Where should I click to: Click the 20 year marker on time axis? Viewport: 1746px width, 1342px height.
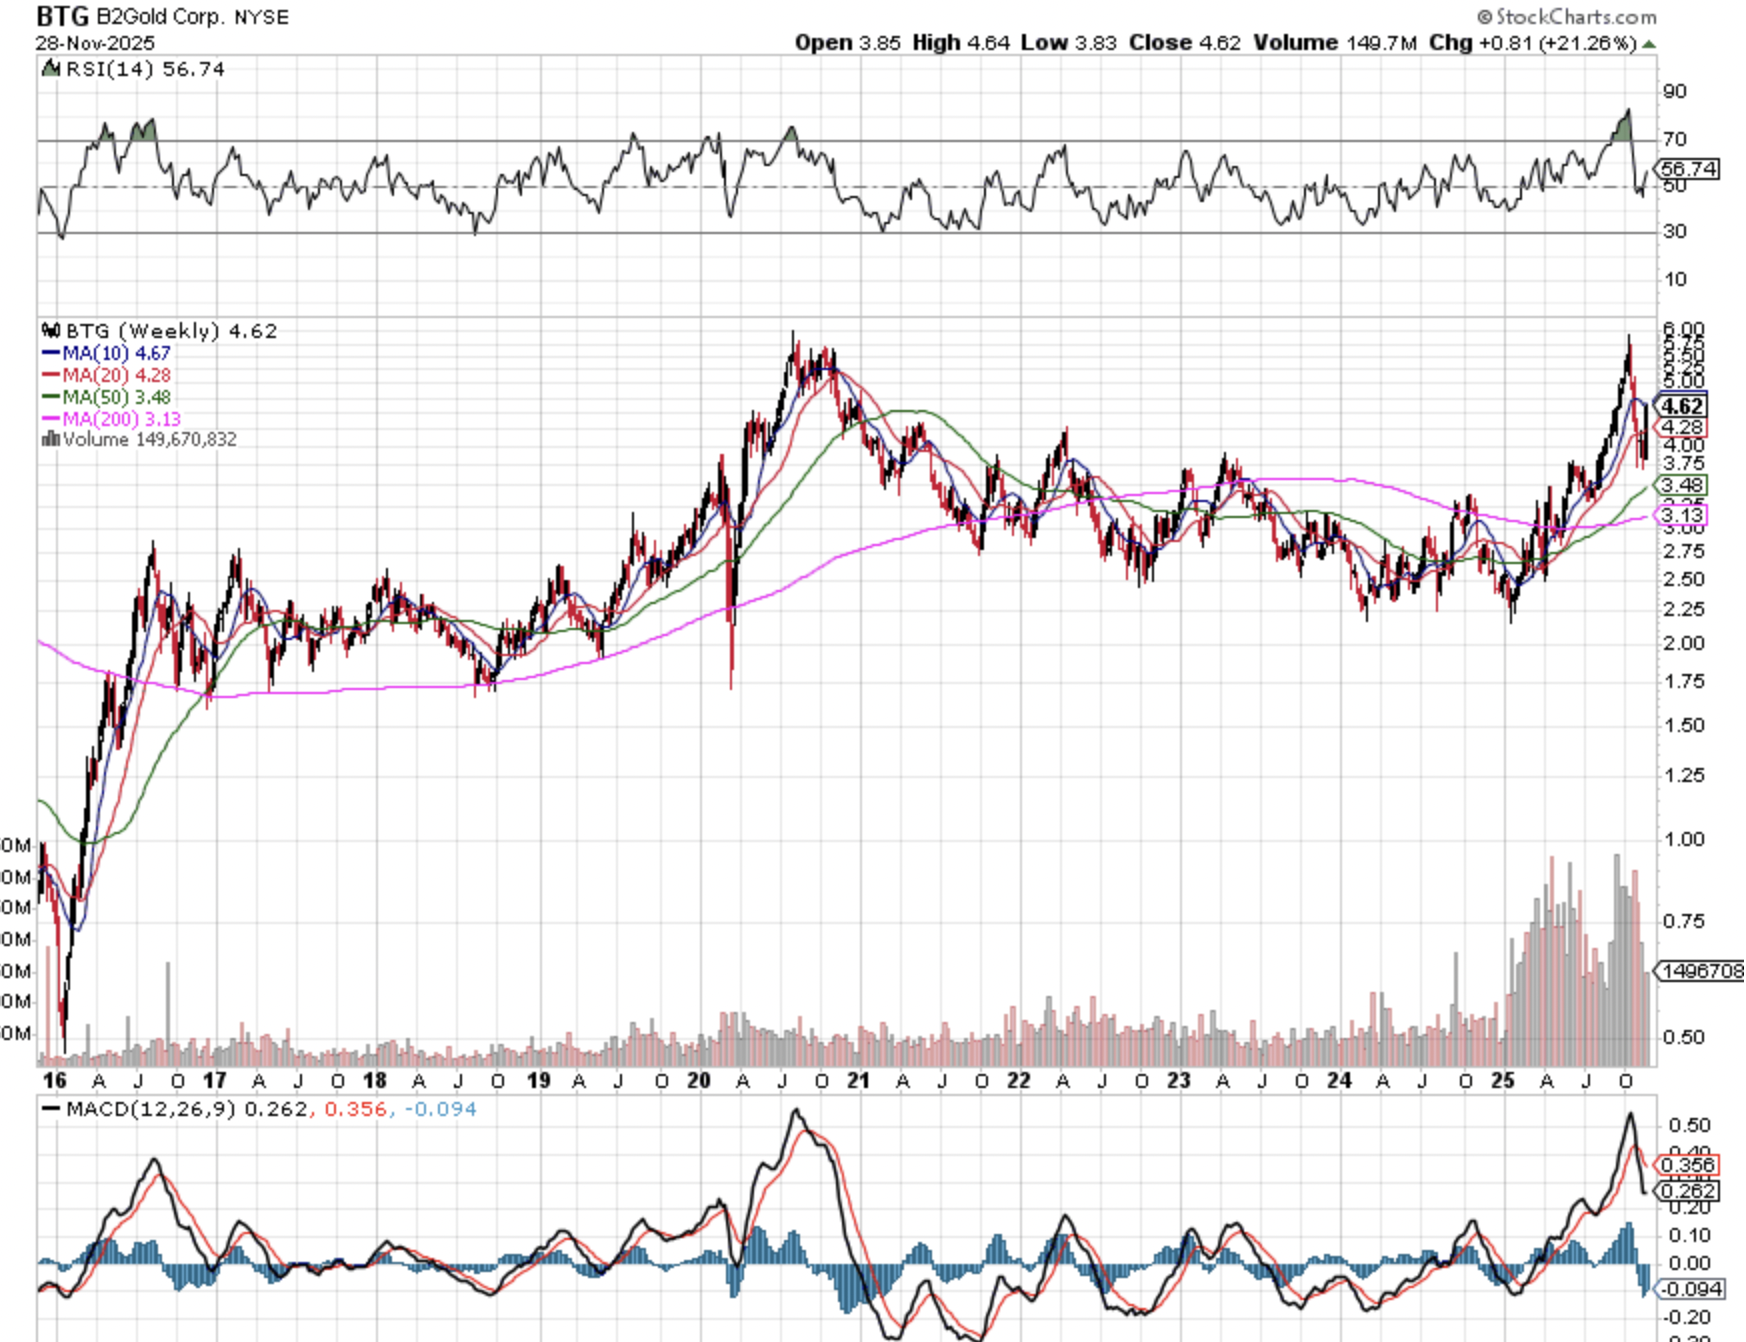pos(699,1081)
